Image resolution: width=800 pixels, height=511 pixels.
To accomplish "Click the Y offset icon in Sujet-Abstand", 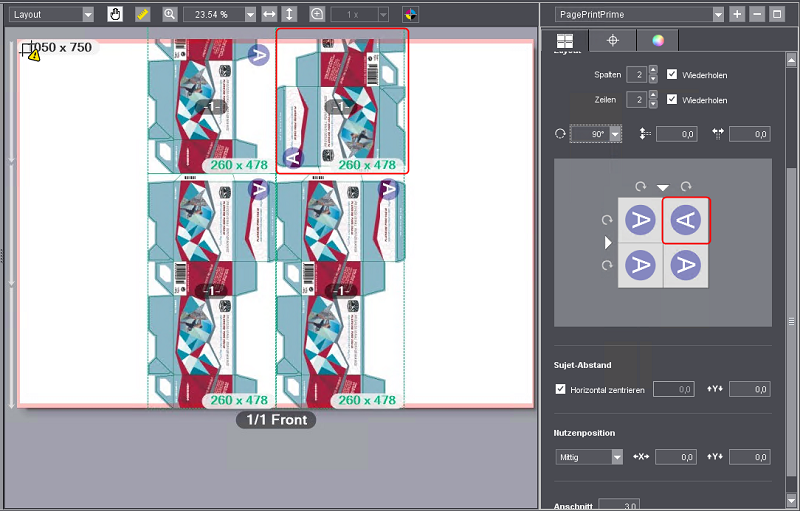I will [715, 389].
